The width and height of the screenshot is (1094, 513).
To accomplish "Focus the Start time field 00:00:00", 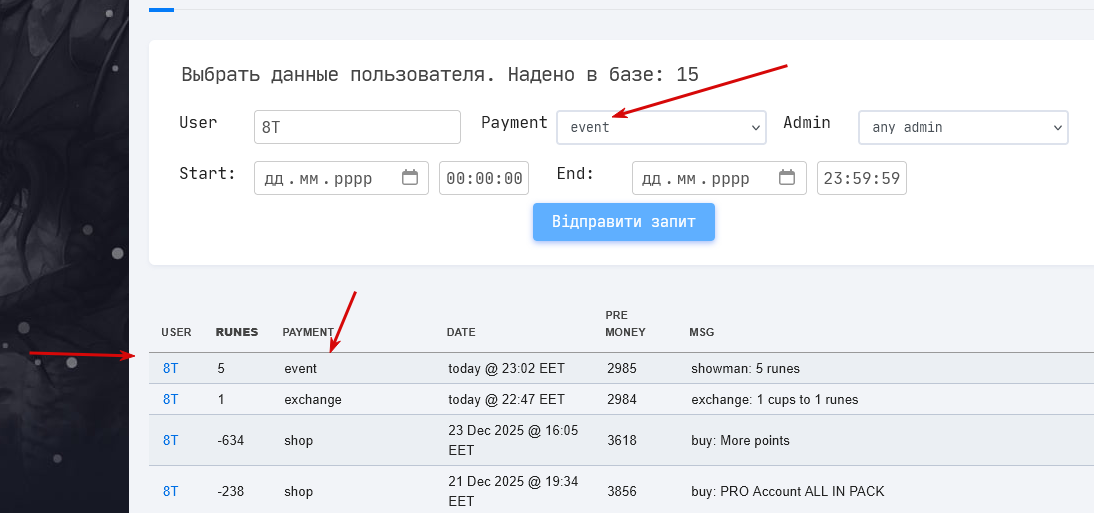I will (484, 178).
